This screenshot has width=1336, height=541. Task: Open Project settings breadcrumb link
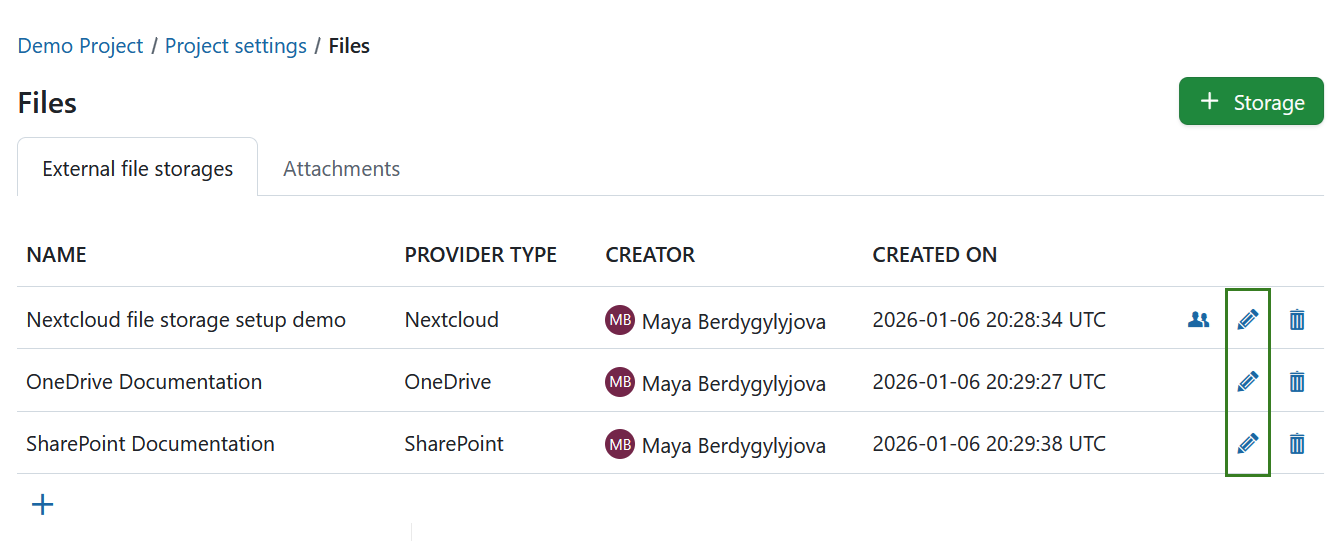point(235,46)
